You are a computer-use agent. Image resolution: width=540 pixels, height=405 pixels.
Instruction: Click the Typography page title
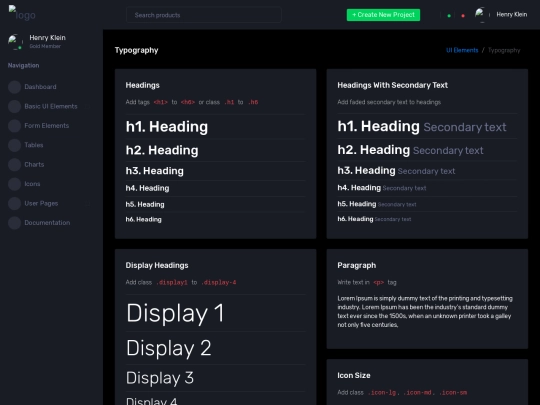pyautogui.click(x=136, y=50)
